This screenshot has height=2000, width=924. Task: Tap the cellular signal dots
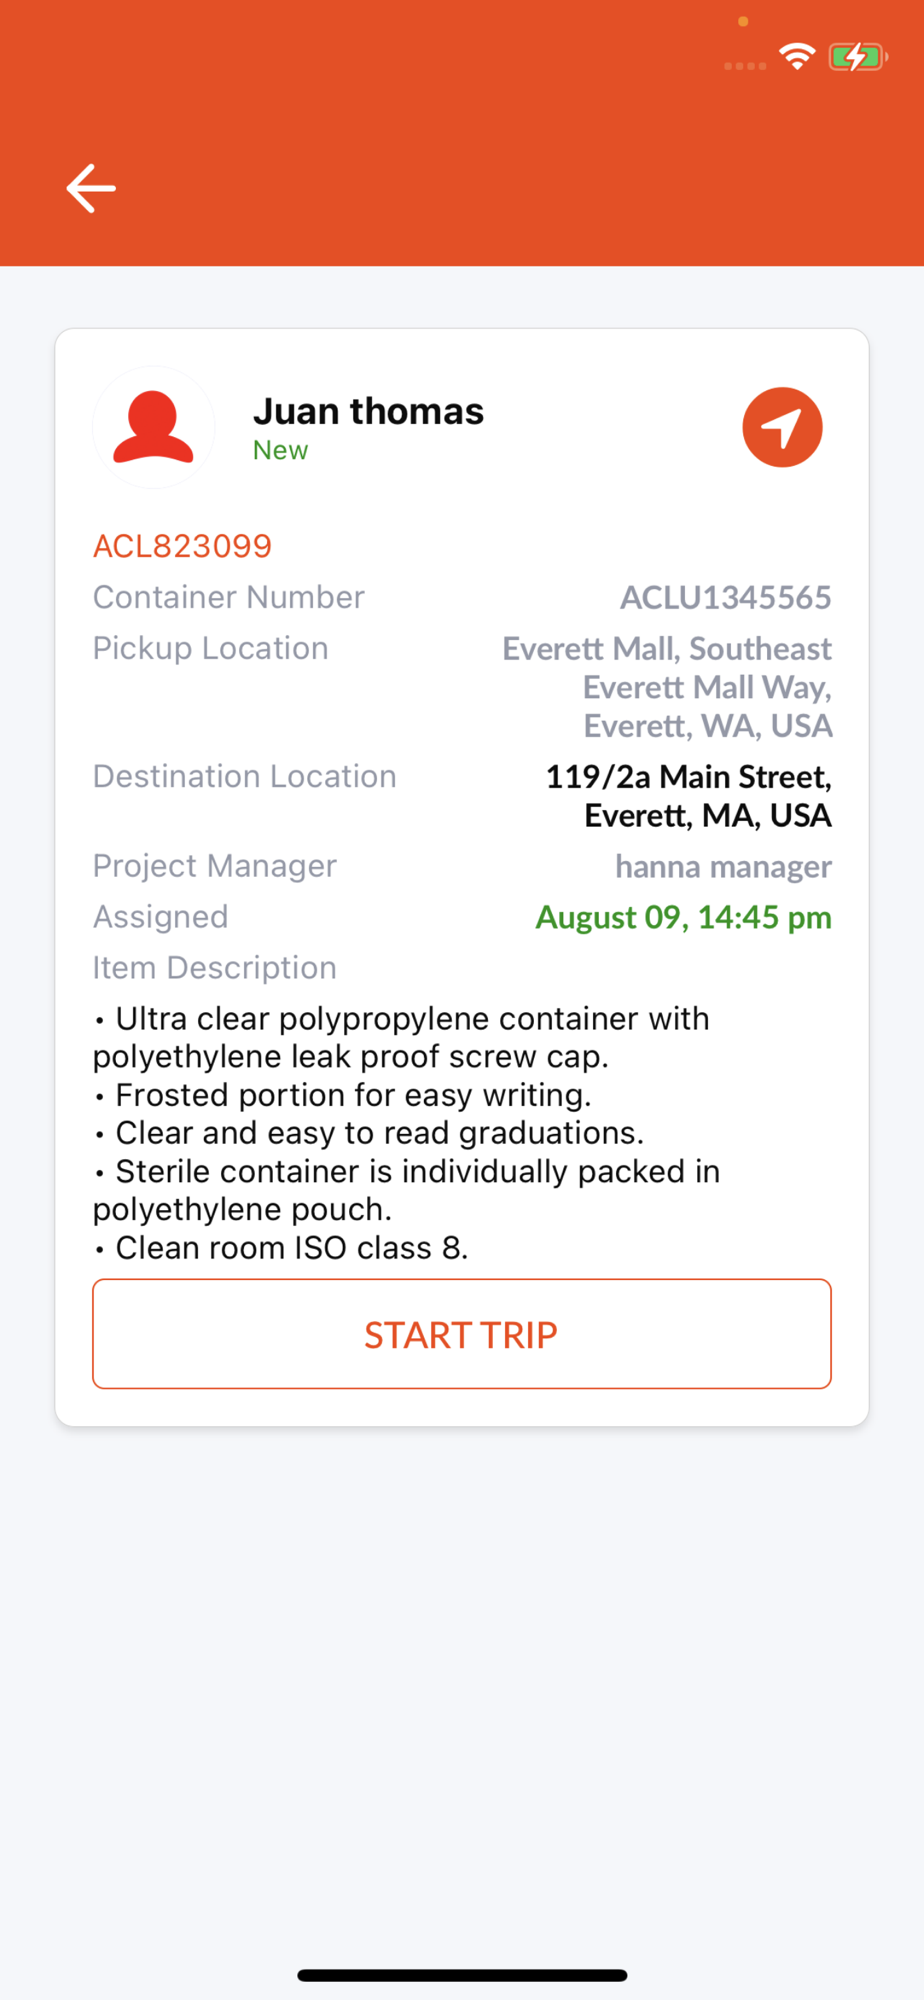pos(745,66)
